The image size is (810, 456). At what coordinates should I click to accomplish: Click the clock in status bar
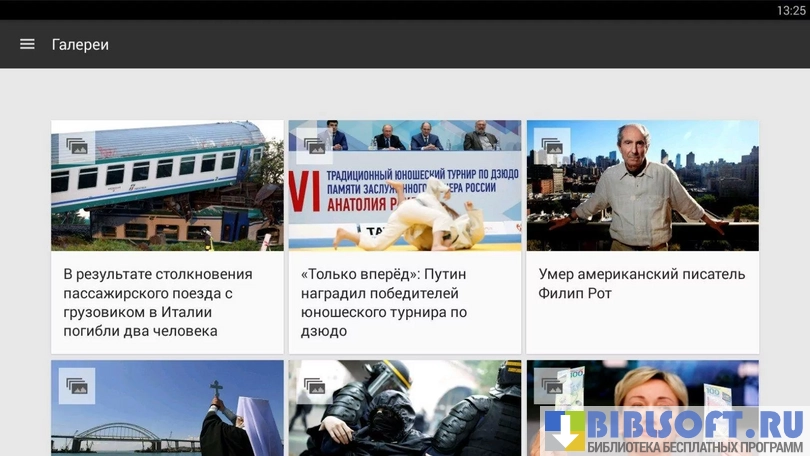(790, 10)
